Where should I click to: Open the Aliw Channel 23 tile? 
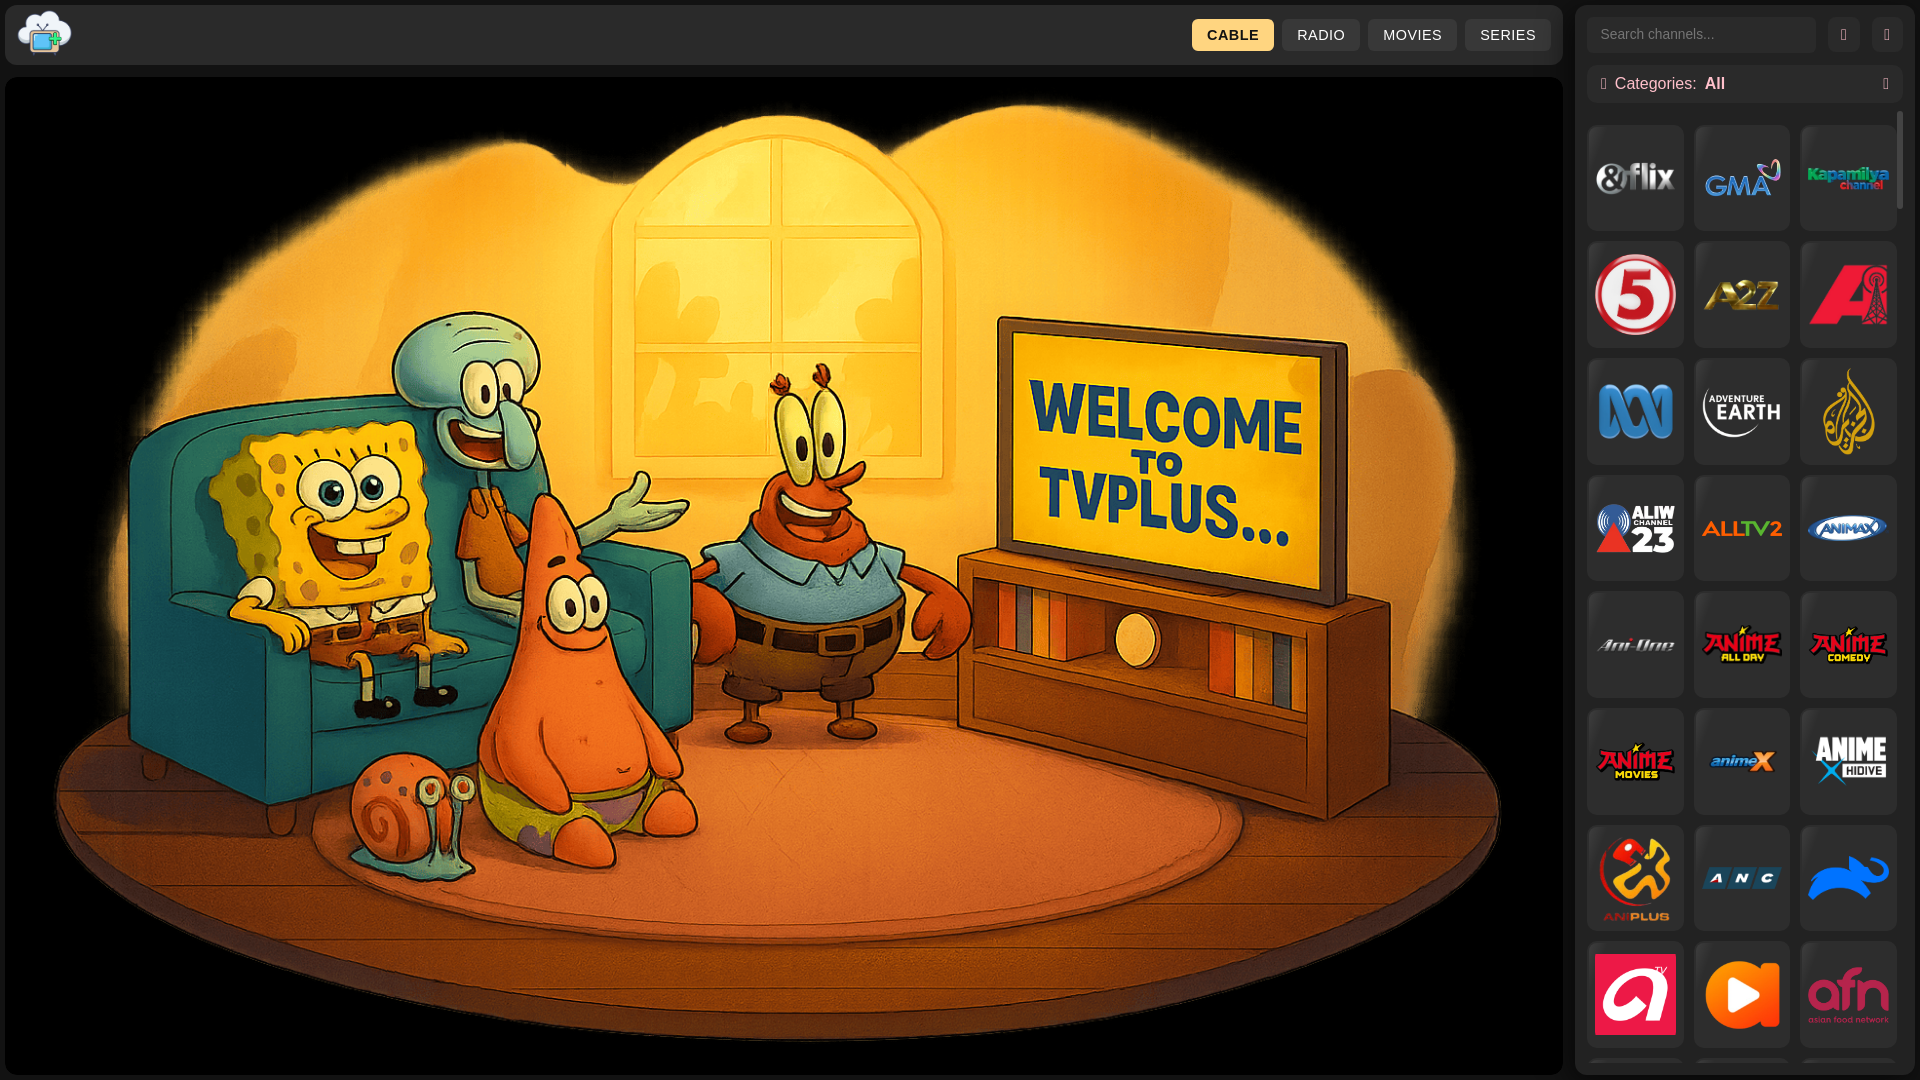click(1635, 528)
